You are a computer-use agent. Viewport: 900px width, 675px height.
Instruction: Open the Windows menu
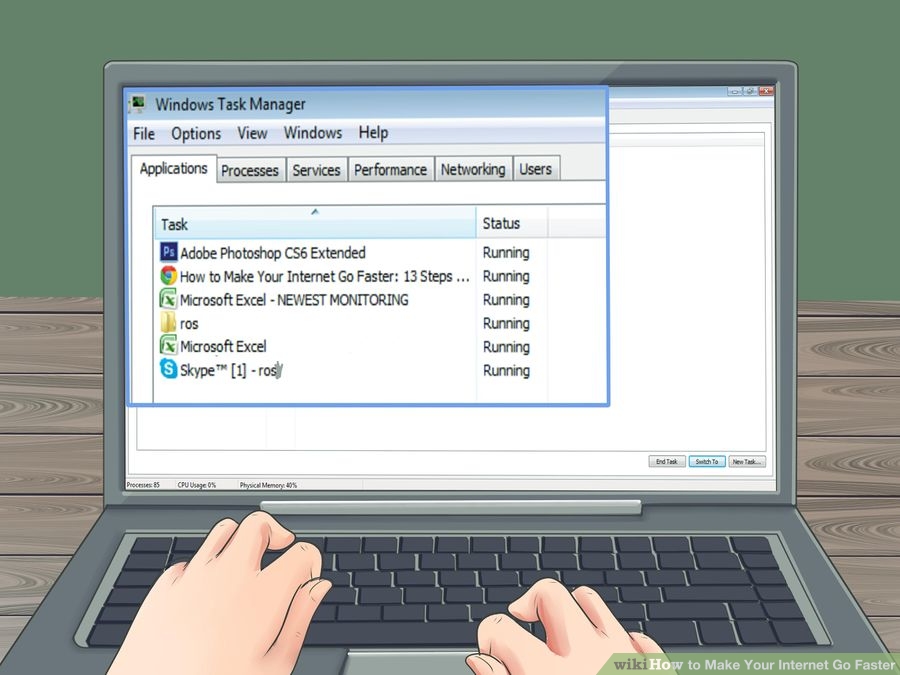[x=312, y=133]
